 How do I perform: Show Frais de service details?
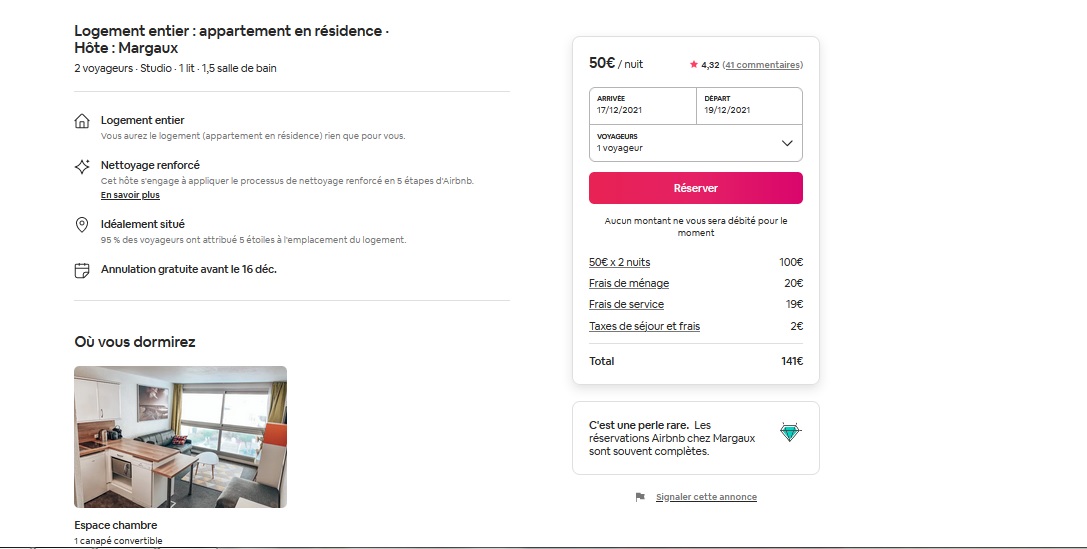[x=626, y=304]
